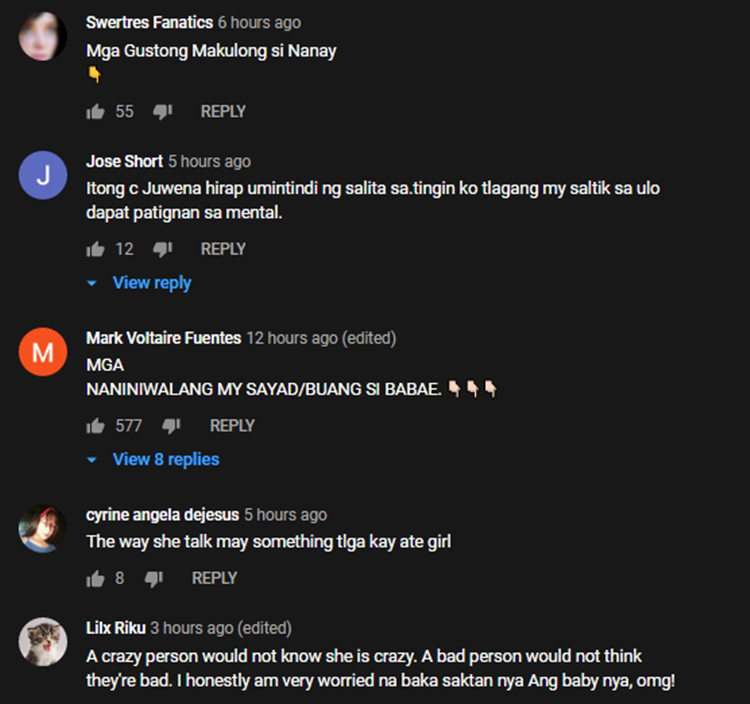Open Mark Voltaire Fuentes channel link

click(x=163, y=338)
